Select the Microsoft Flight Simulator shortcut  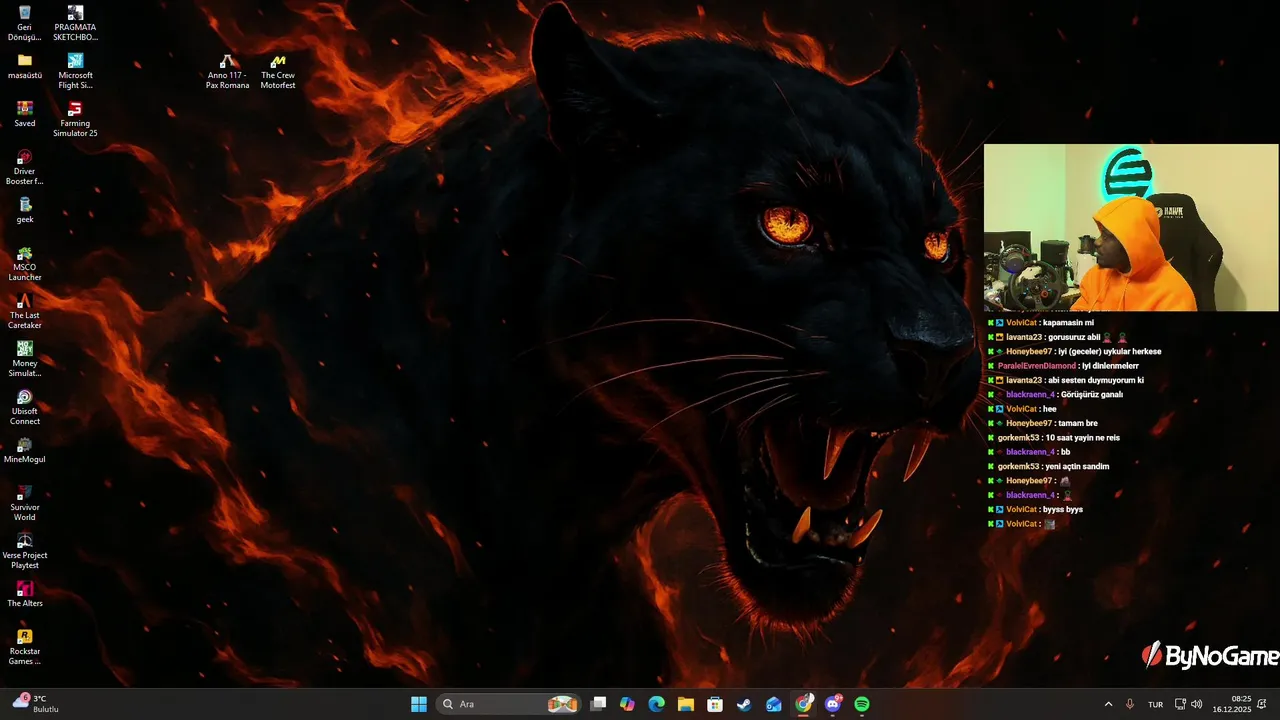pyautogui.click(x=75, y=71)
